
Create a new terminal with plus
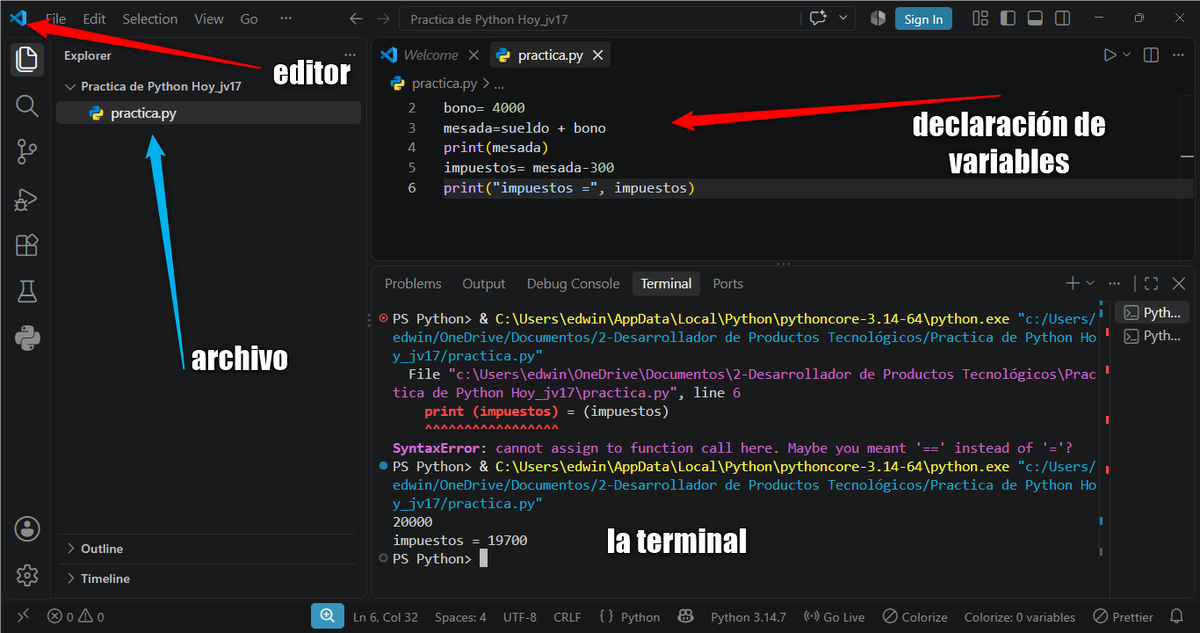[x=1072, y=283]
